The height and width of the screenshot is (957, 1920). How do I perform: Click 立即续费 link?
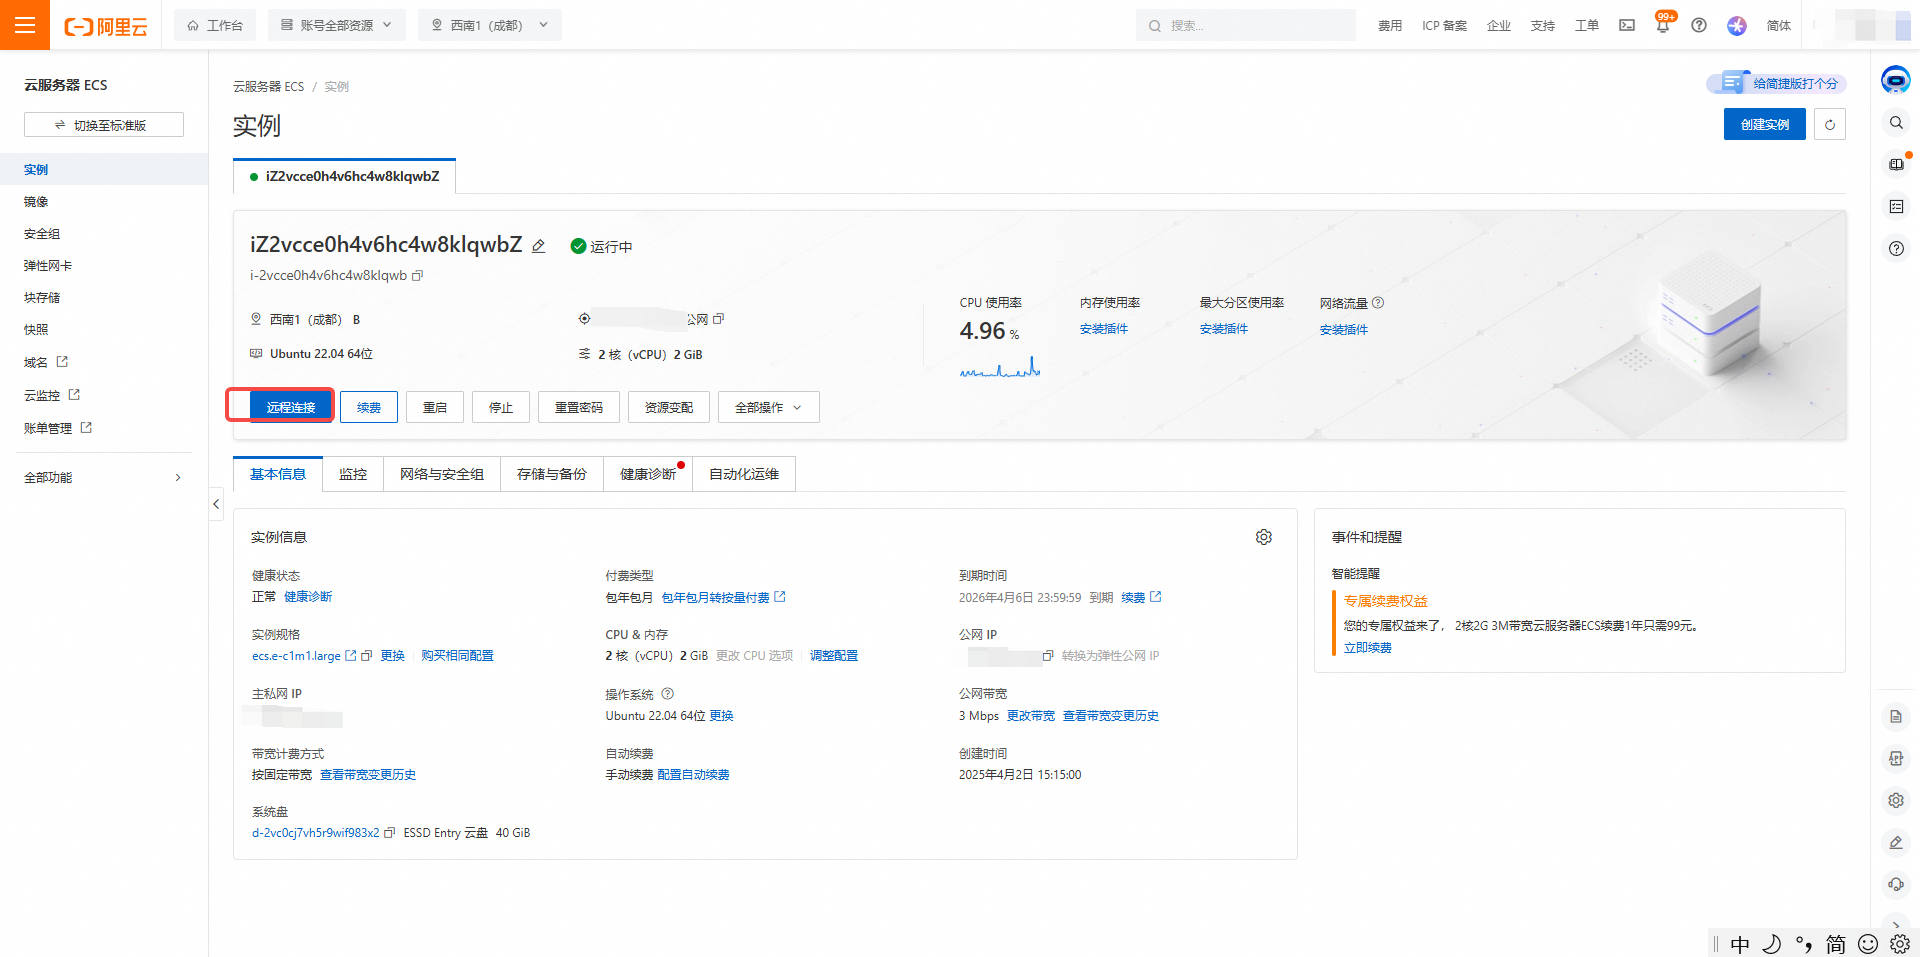[x=1368, y=648]
